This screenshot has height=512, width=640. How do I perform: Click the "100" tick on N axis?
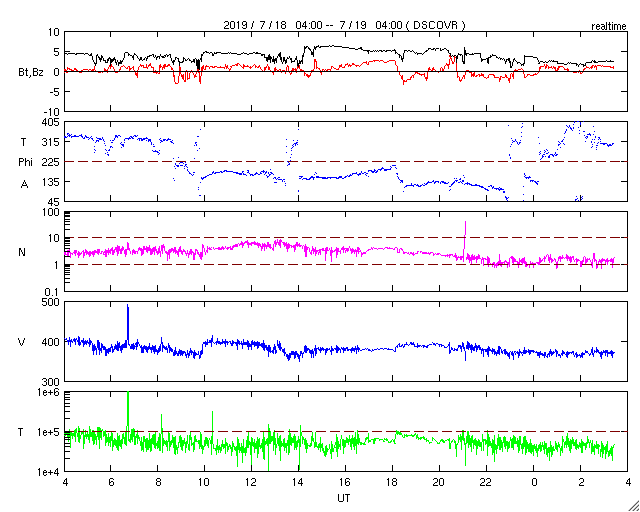tap(52, 212)
